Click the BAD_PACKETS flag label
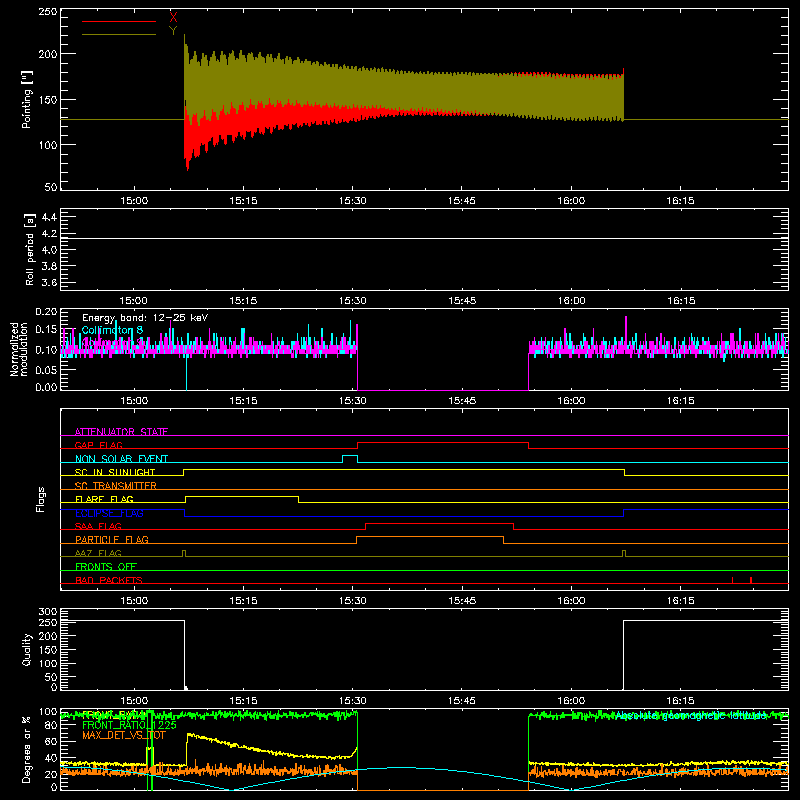This screenshot has height=800, width=800. pos(109,580)
